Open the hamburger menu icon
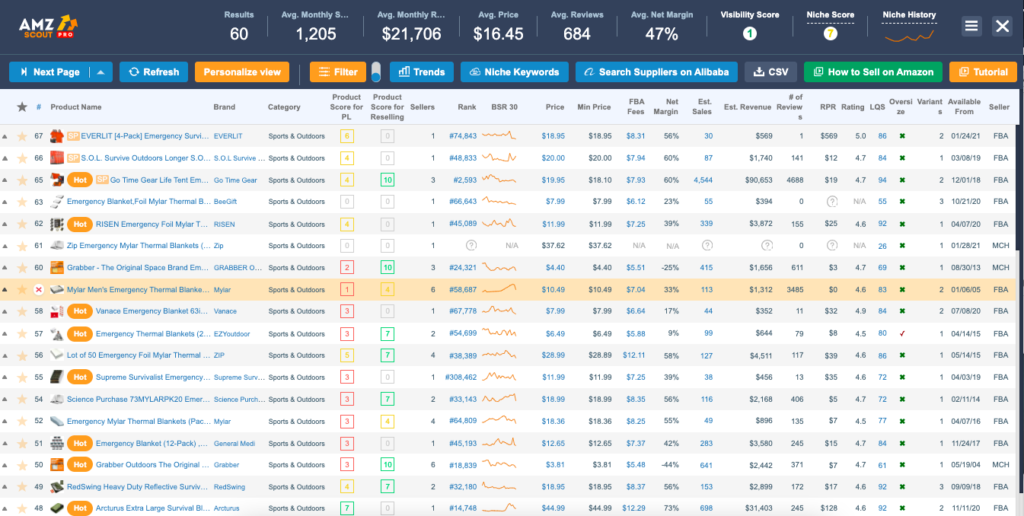The width and height of the screenshot is (1024, 516). (972, 26)
